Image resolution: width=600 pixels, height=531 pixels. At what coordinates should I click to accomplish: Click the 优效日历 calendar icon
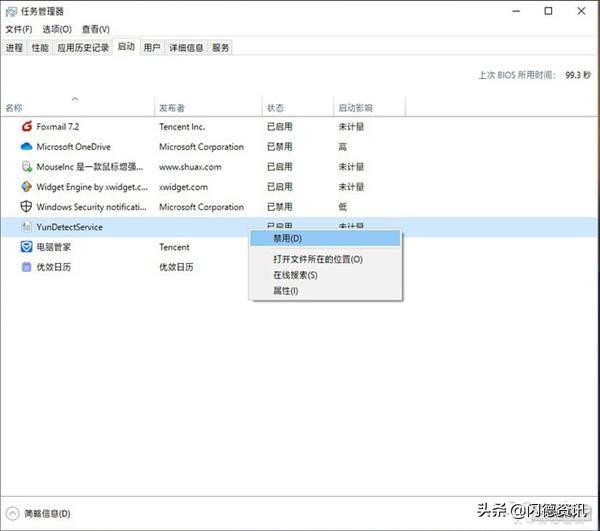(x=26, y=267)
